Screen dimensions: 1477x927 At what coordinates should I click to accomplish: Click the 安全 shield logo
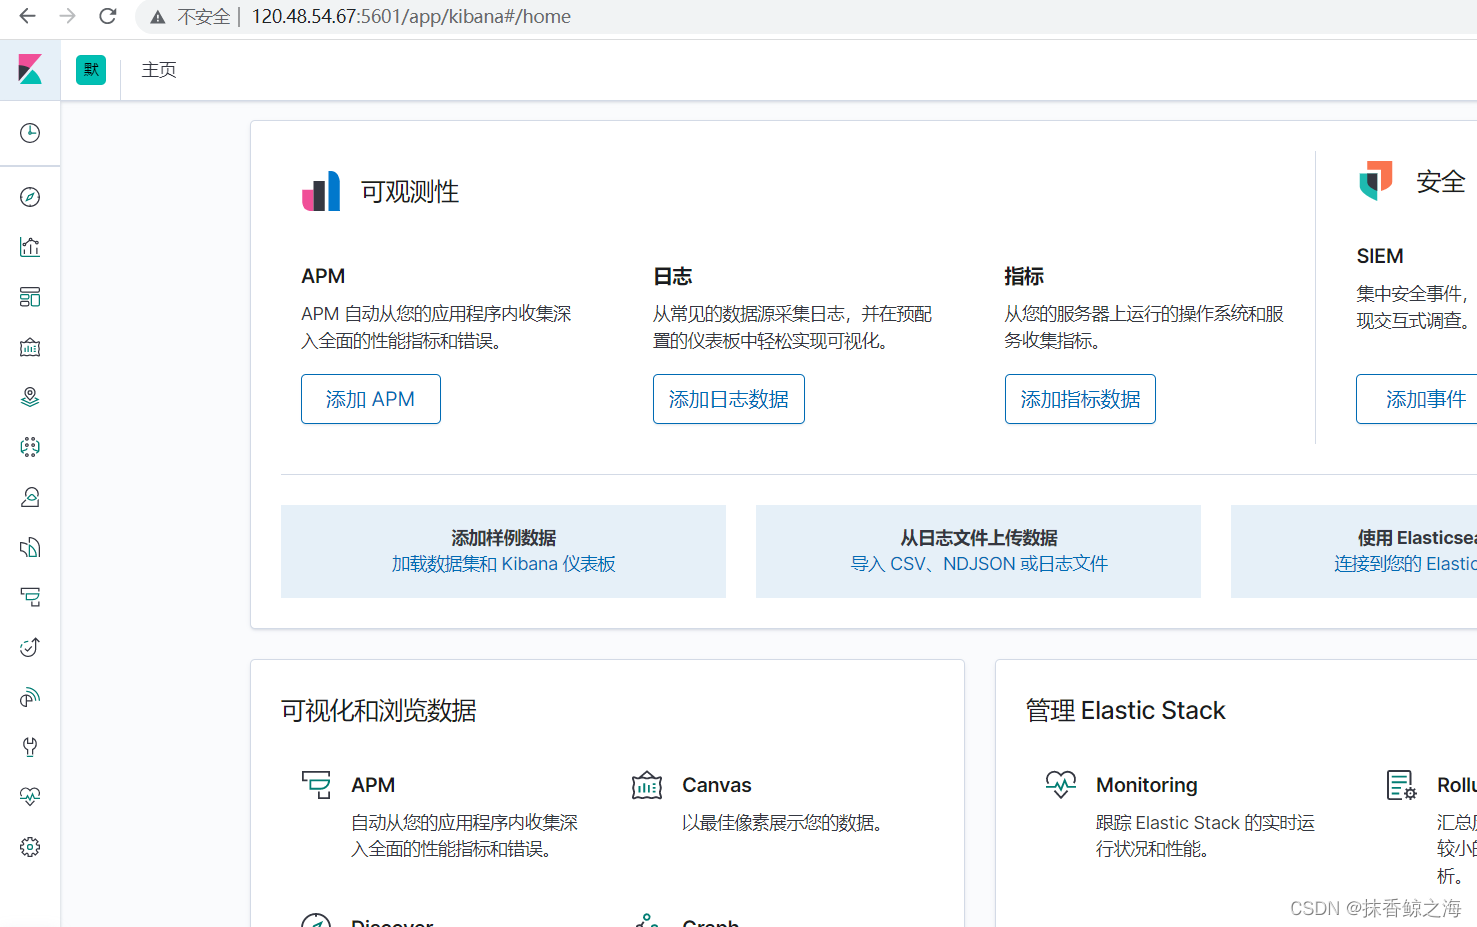click(x=1376, y=181)
